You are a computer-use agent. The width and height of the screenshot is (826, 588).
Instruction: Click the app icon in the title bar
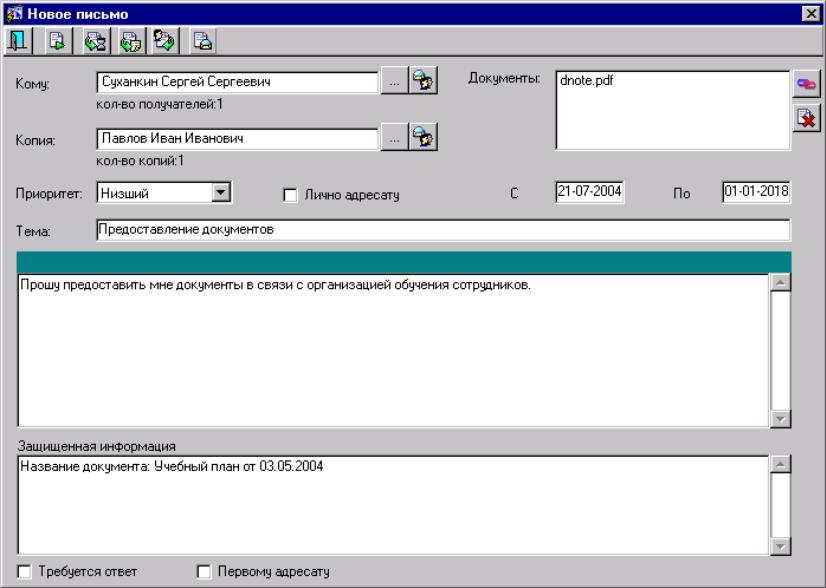(x=14, y=13)
